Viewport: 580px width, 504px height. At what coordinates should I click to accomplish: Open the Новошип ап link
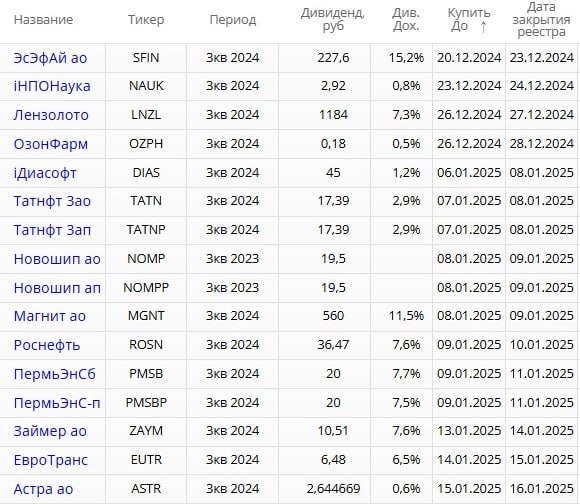pyautogui.click(x=57, y=288)
